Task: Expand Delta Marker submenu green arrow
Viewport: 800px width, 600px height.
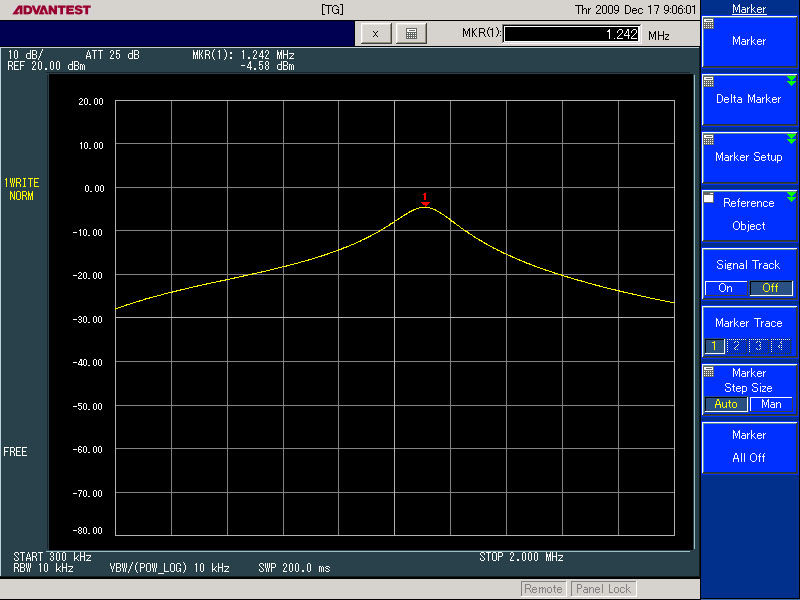Action: [x=791, y=81]
